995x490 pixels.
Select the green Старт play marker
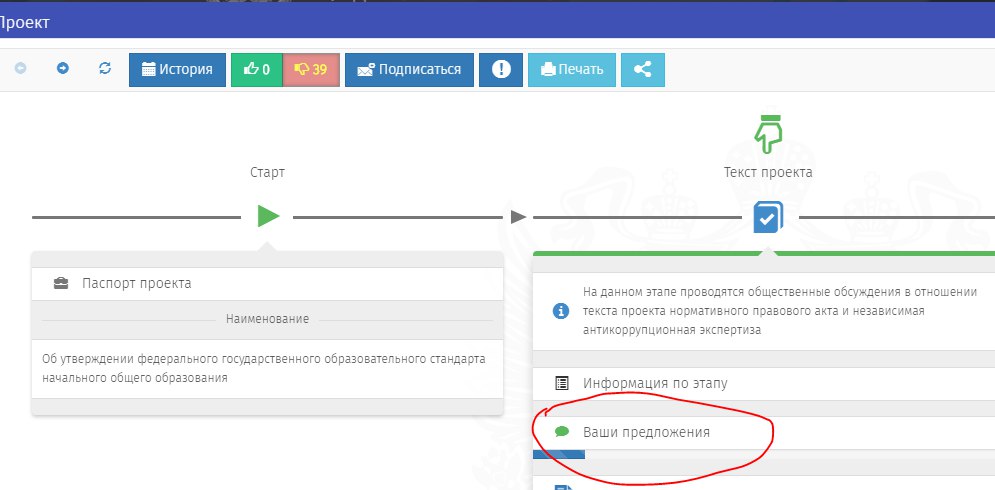click(x=268, y=216)
